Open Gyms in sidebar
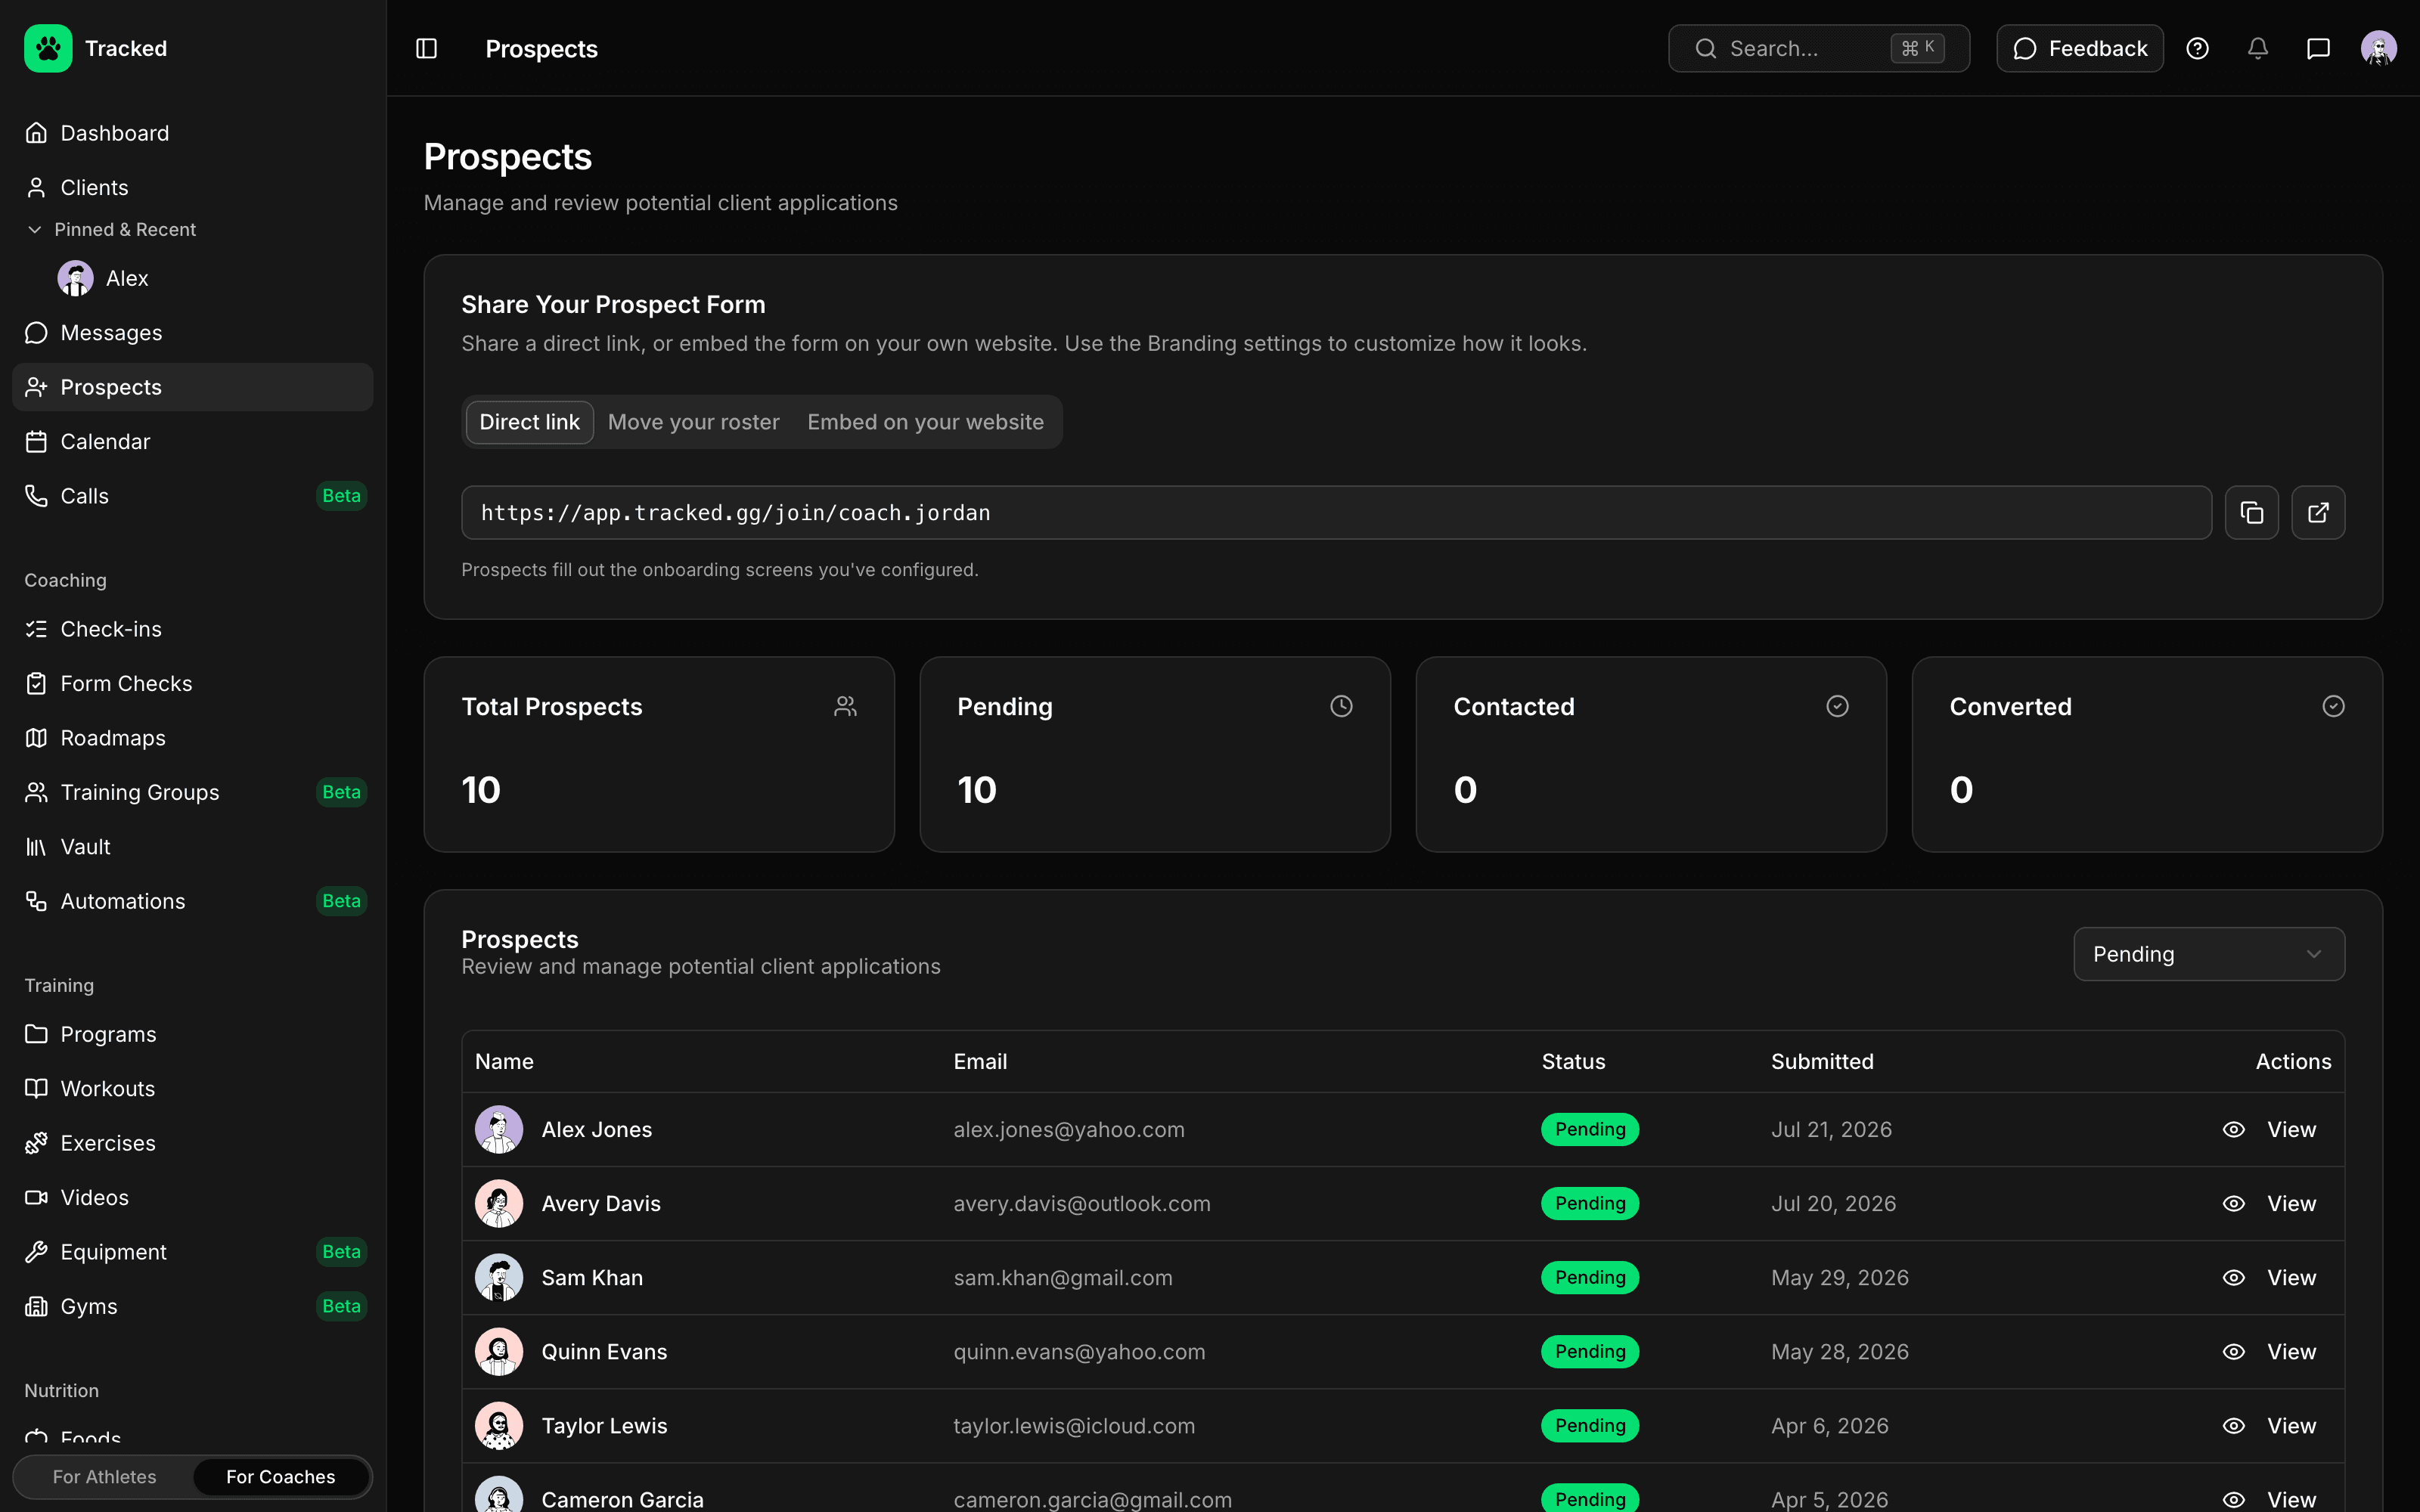 [192, 1307]
